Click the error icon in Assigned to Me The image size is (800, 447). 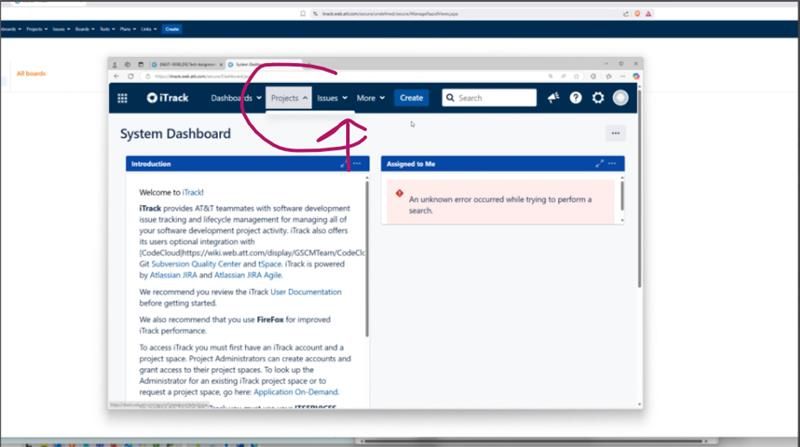coord(399,193)
